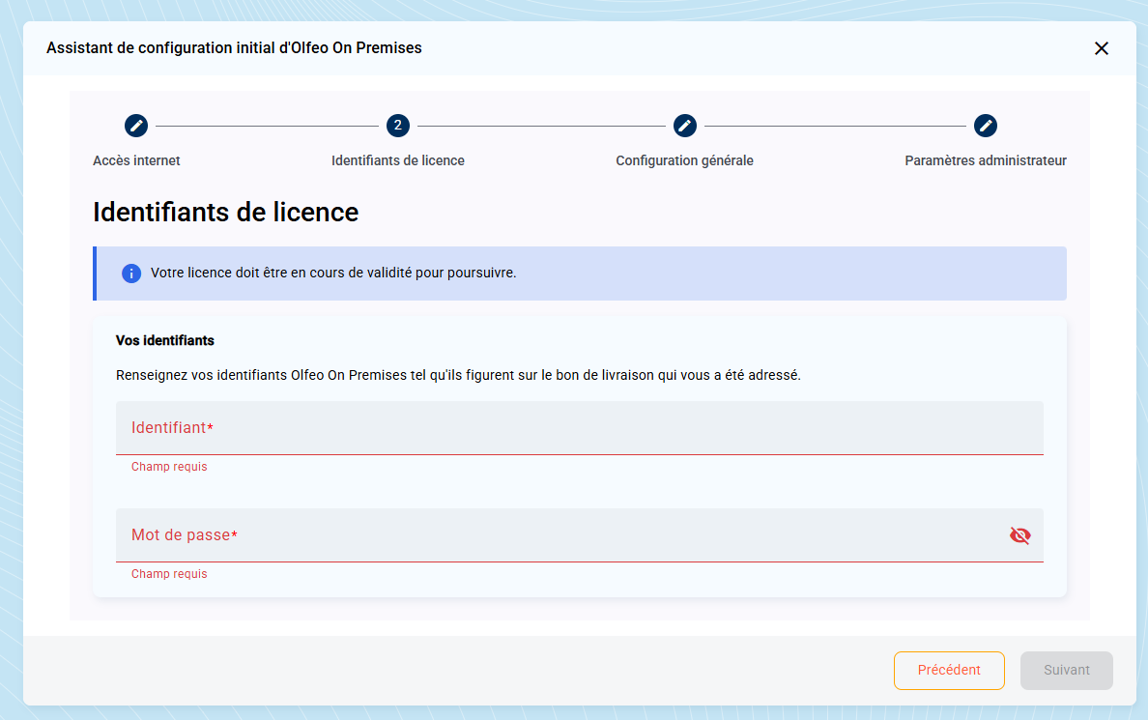Click the blue info icon in the banner
This screenshot has width=1148, height=720.
131,273
